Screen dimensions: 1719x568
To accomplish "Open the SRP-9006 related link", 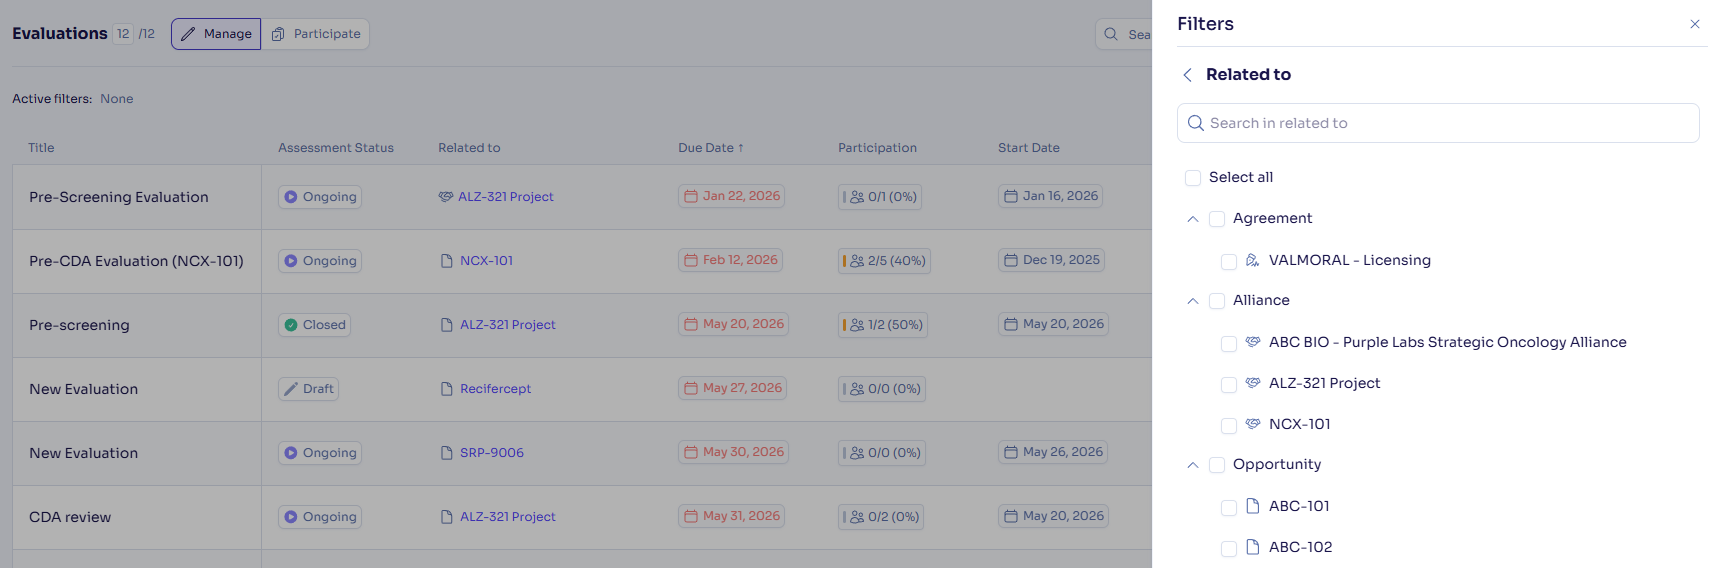I will coord(492,453).
